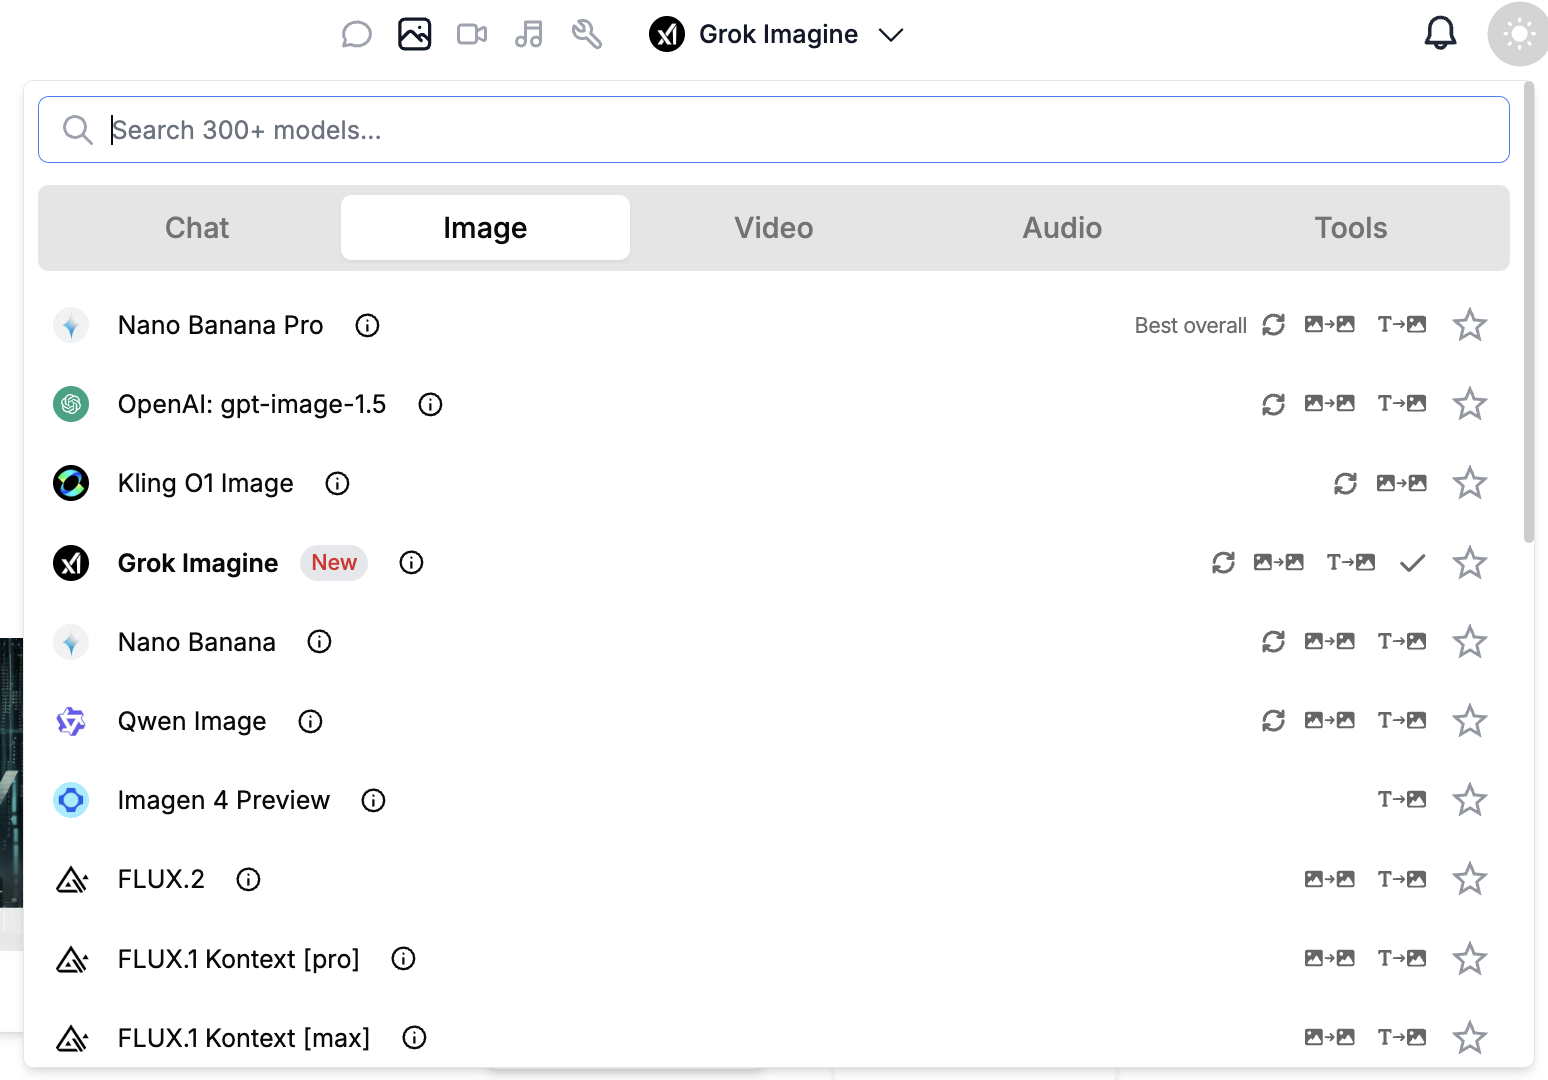Favorite Nano Banana Pro with the star

pyautogui.click(x=1470, y=325)
